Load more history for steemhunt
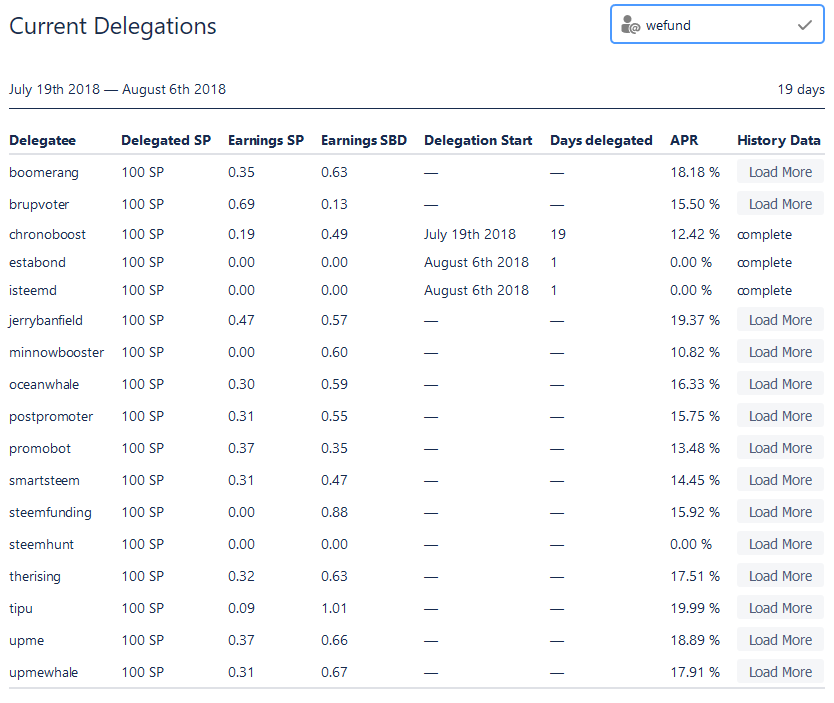Viewport: 834px width, 703px height. click(780, 544)
